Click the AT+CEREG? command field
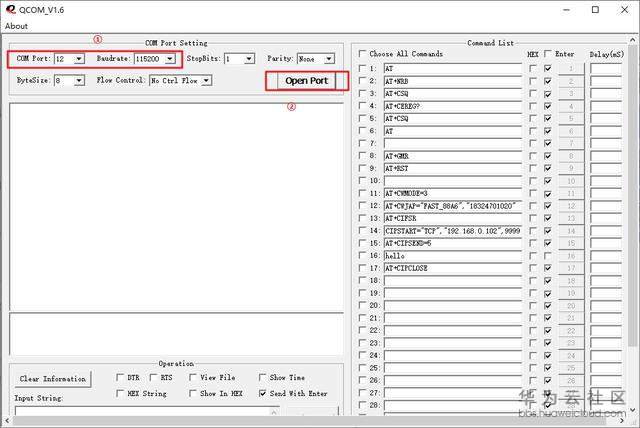Viewport: 640px width, 428px height. [453, 106]
